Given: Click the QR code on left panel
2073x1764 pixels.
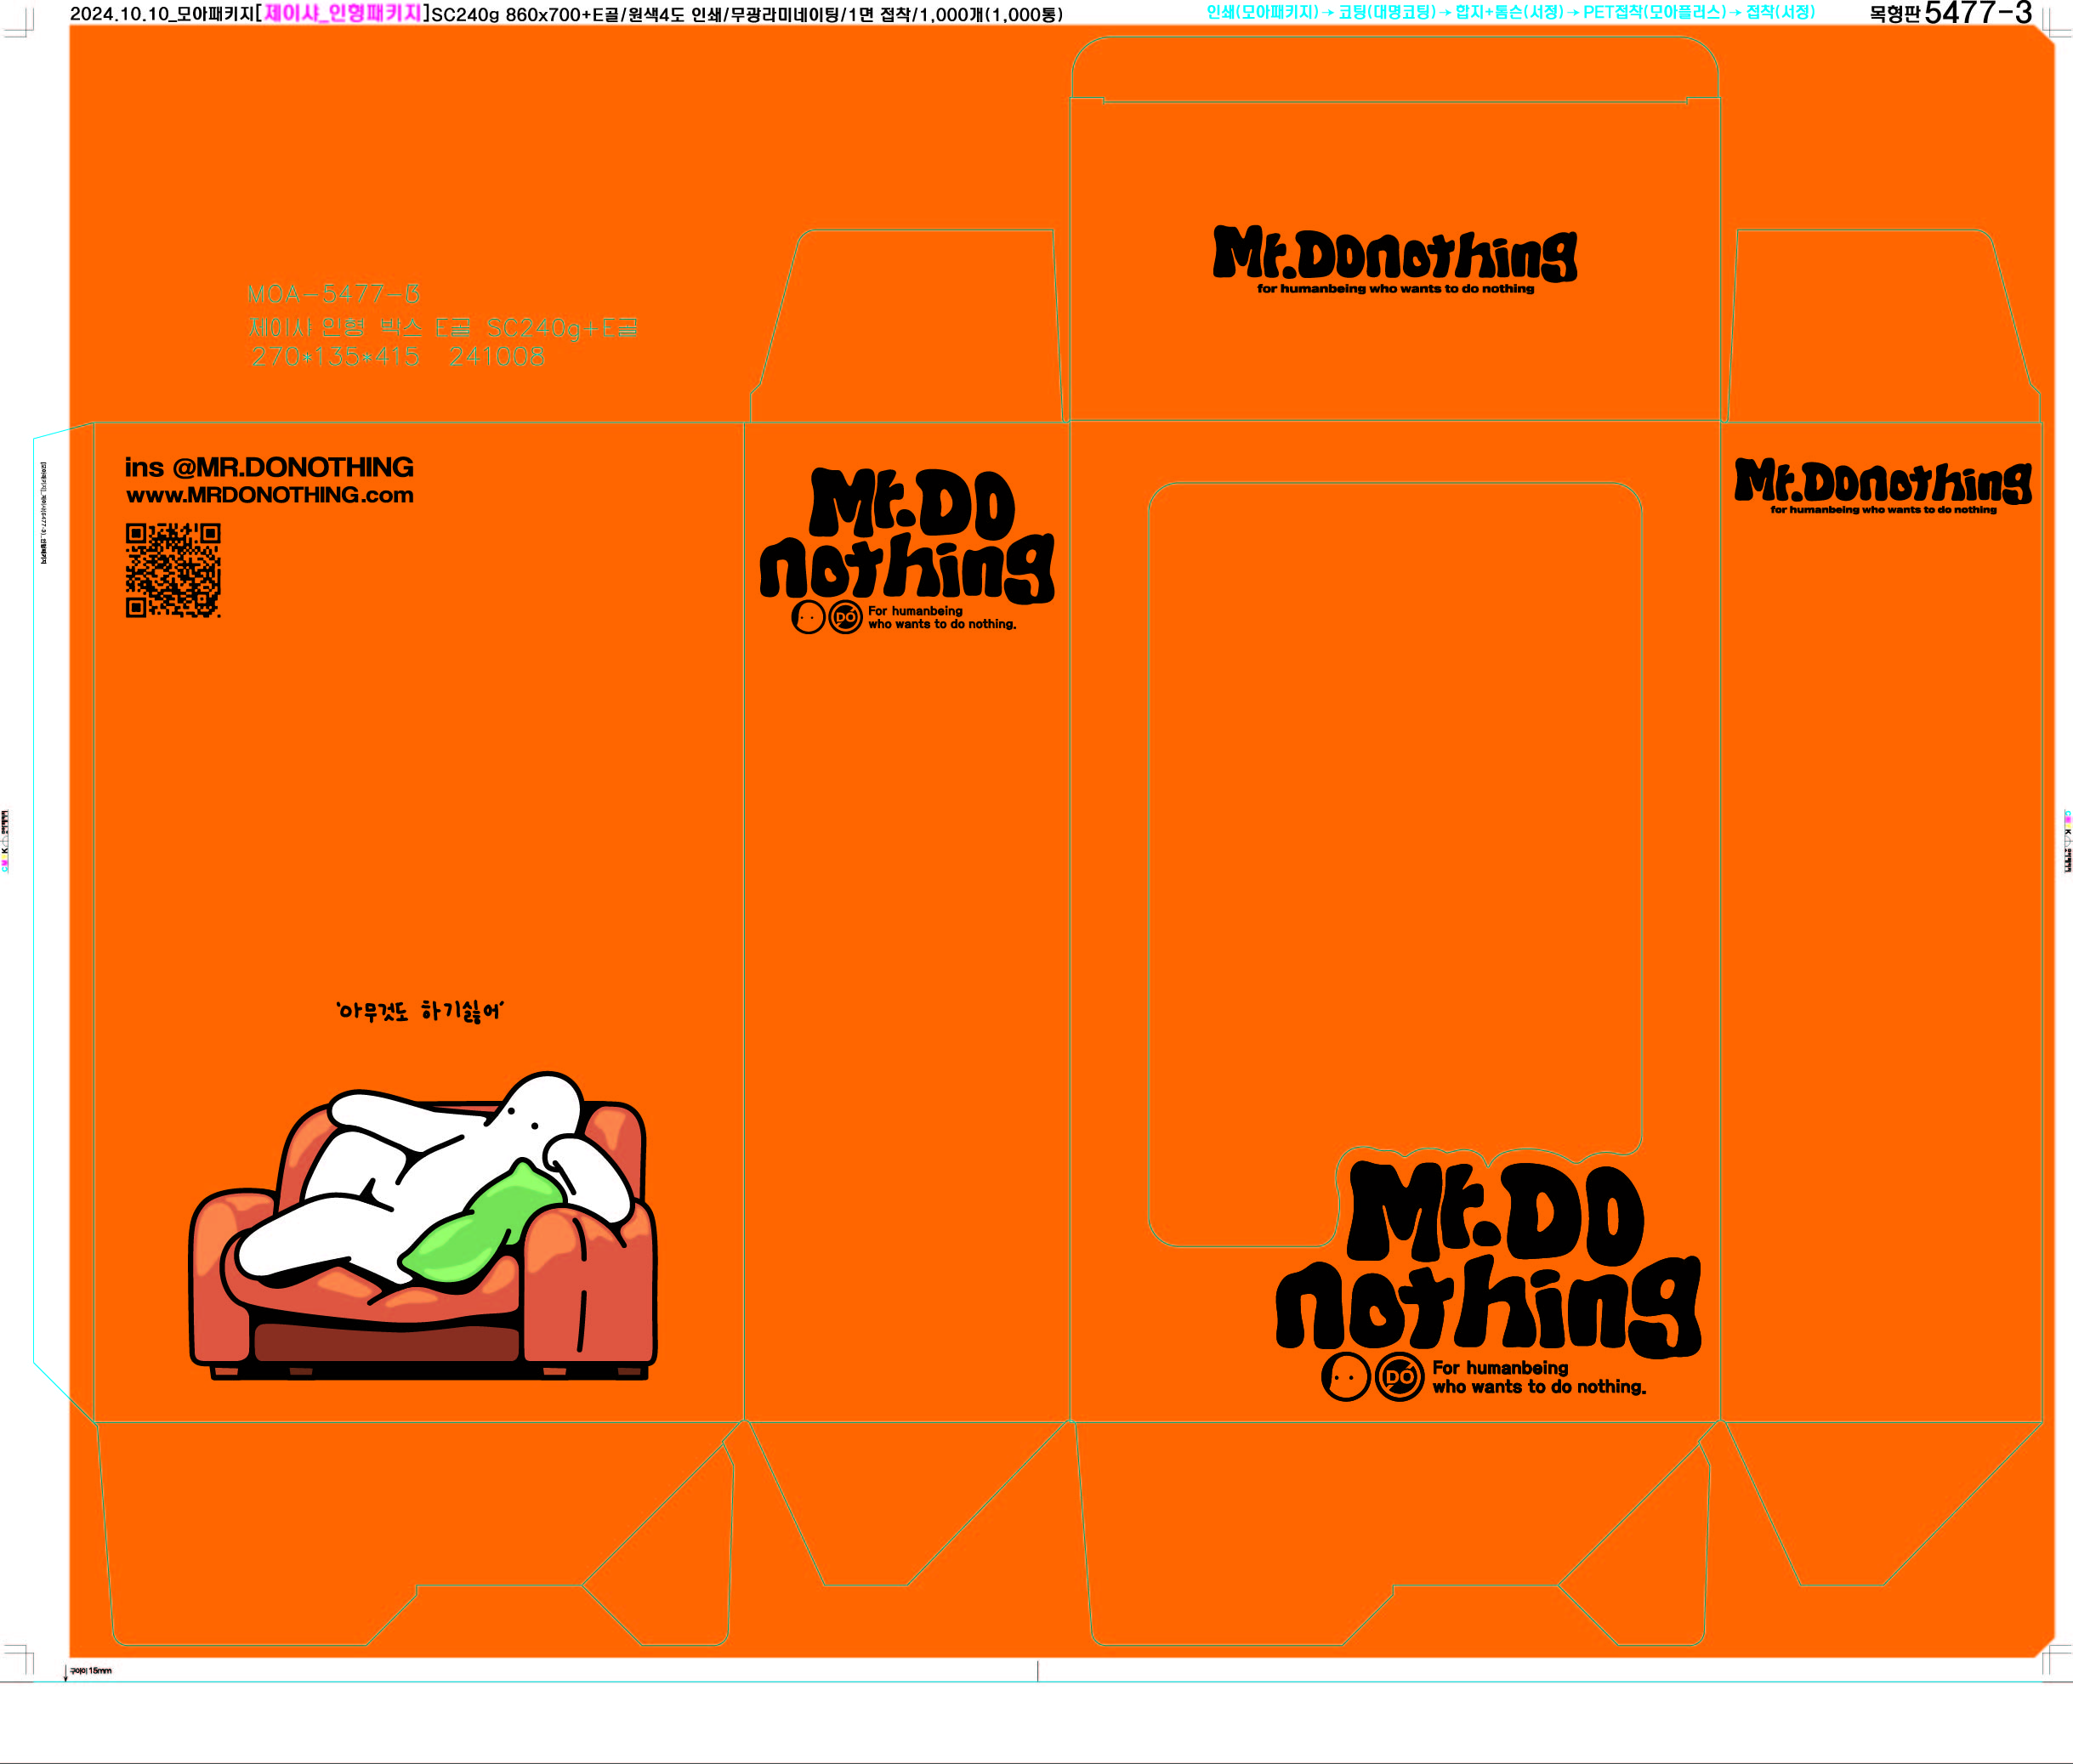Looking at the screenshot, I should 173,570.
